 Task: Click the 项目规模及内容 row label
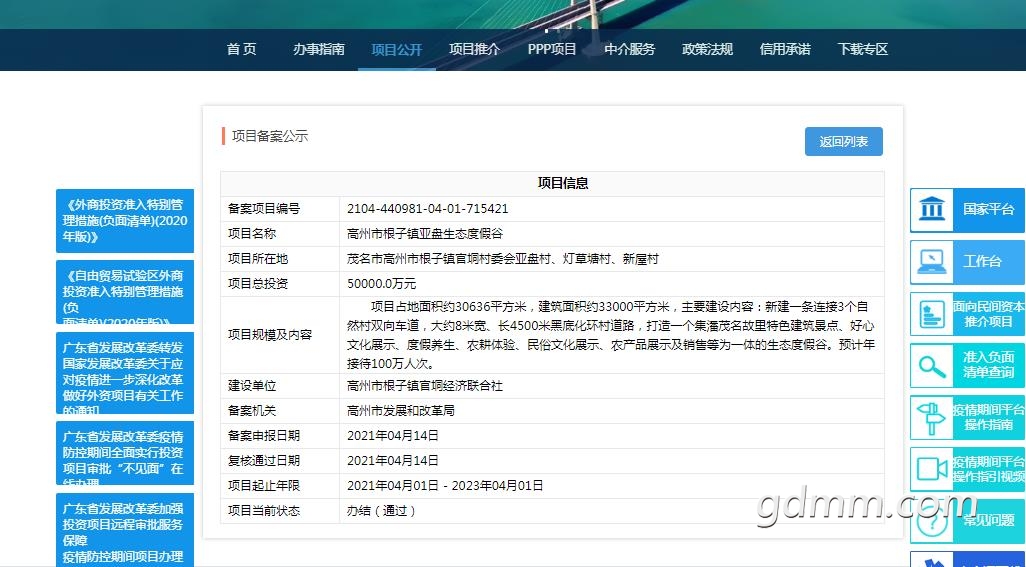270,334
